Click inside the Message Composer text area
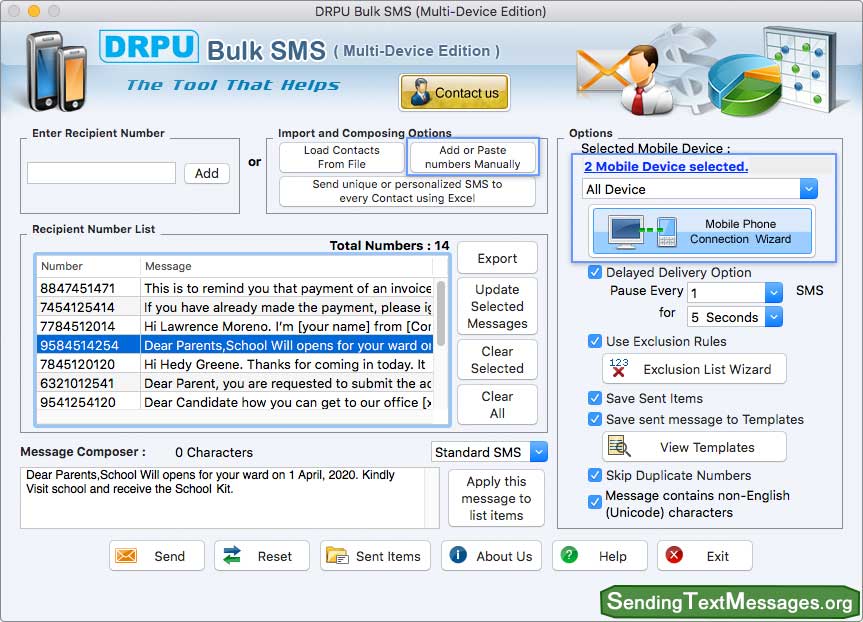 (230, 498)
